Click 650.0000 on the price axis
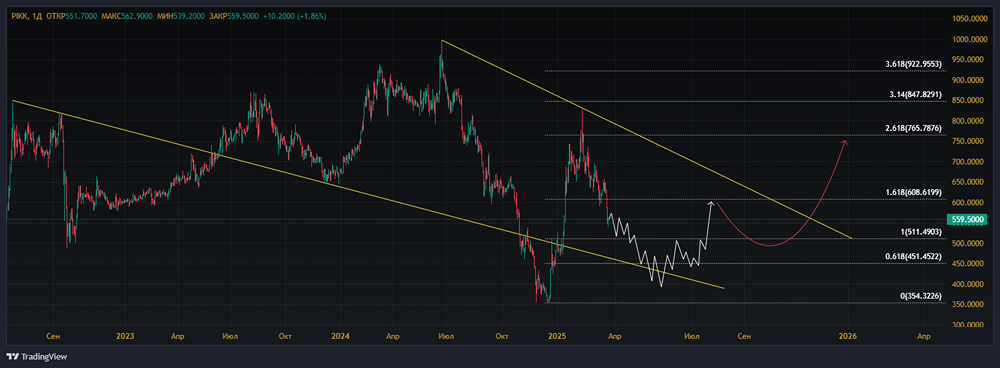 click(x=967, y=182)
